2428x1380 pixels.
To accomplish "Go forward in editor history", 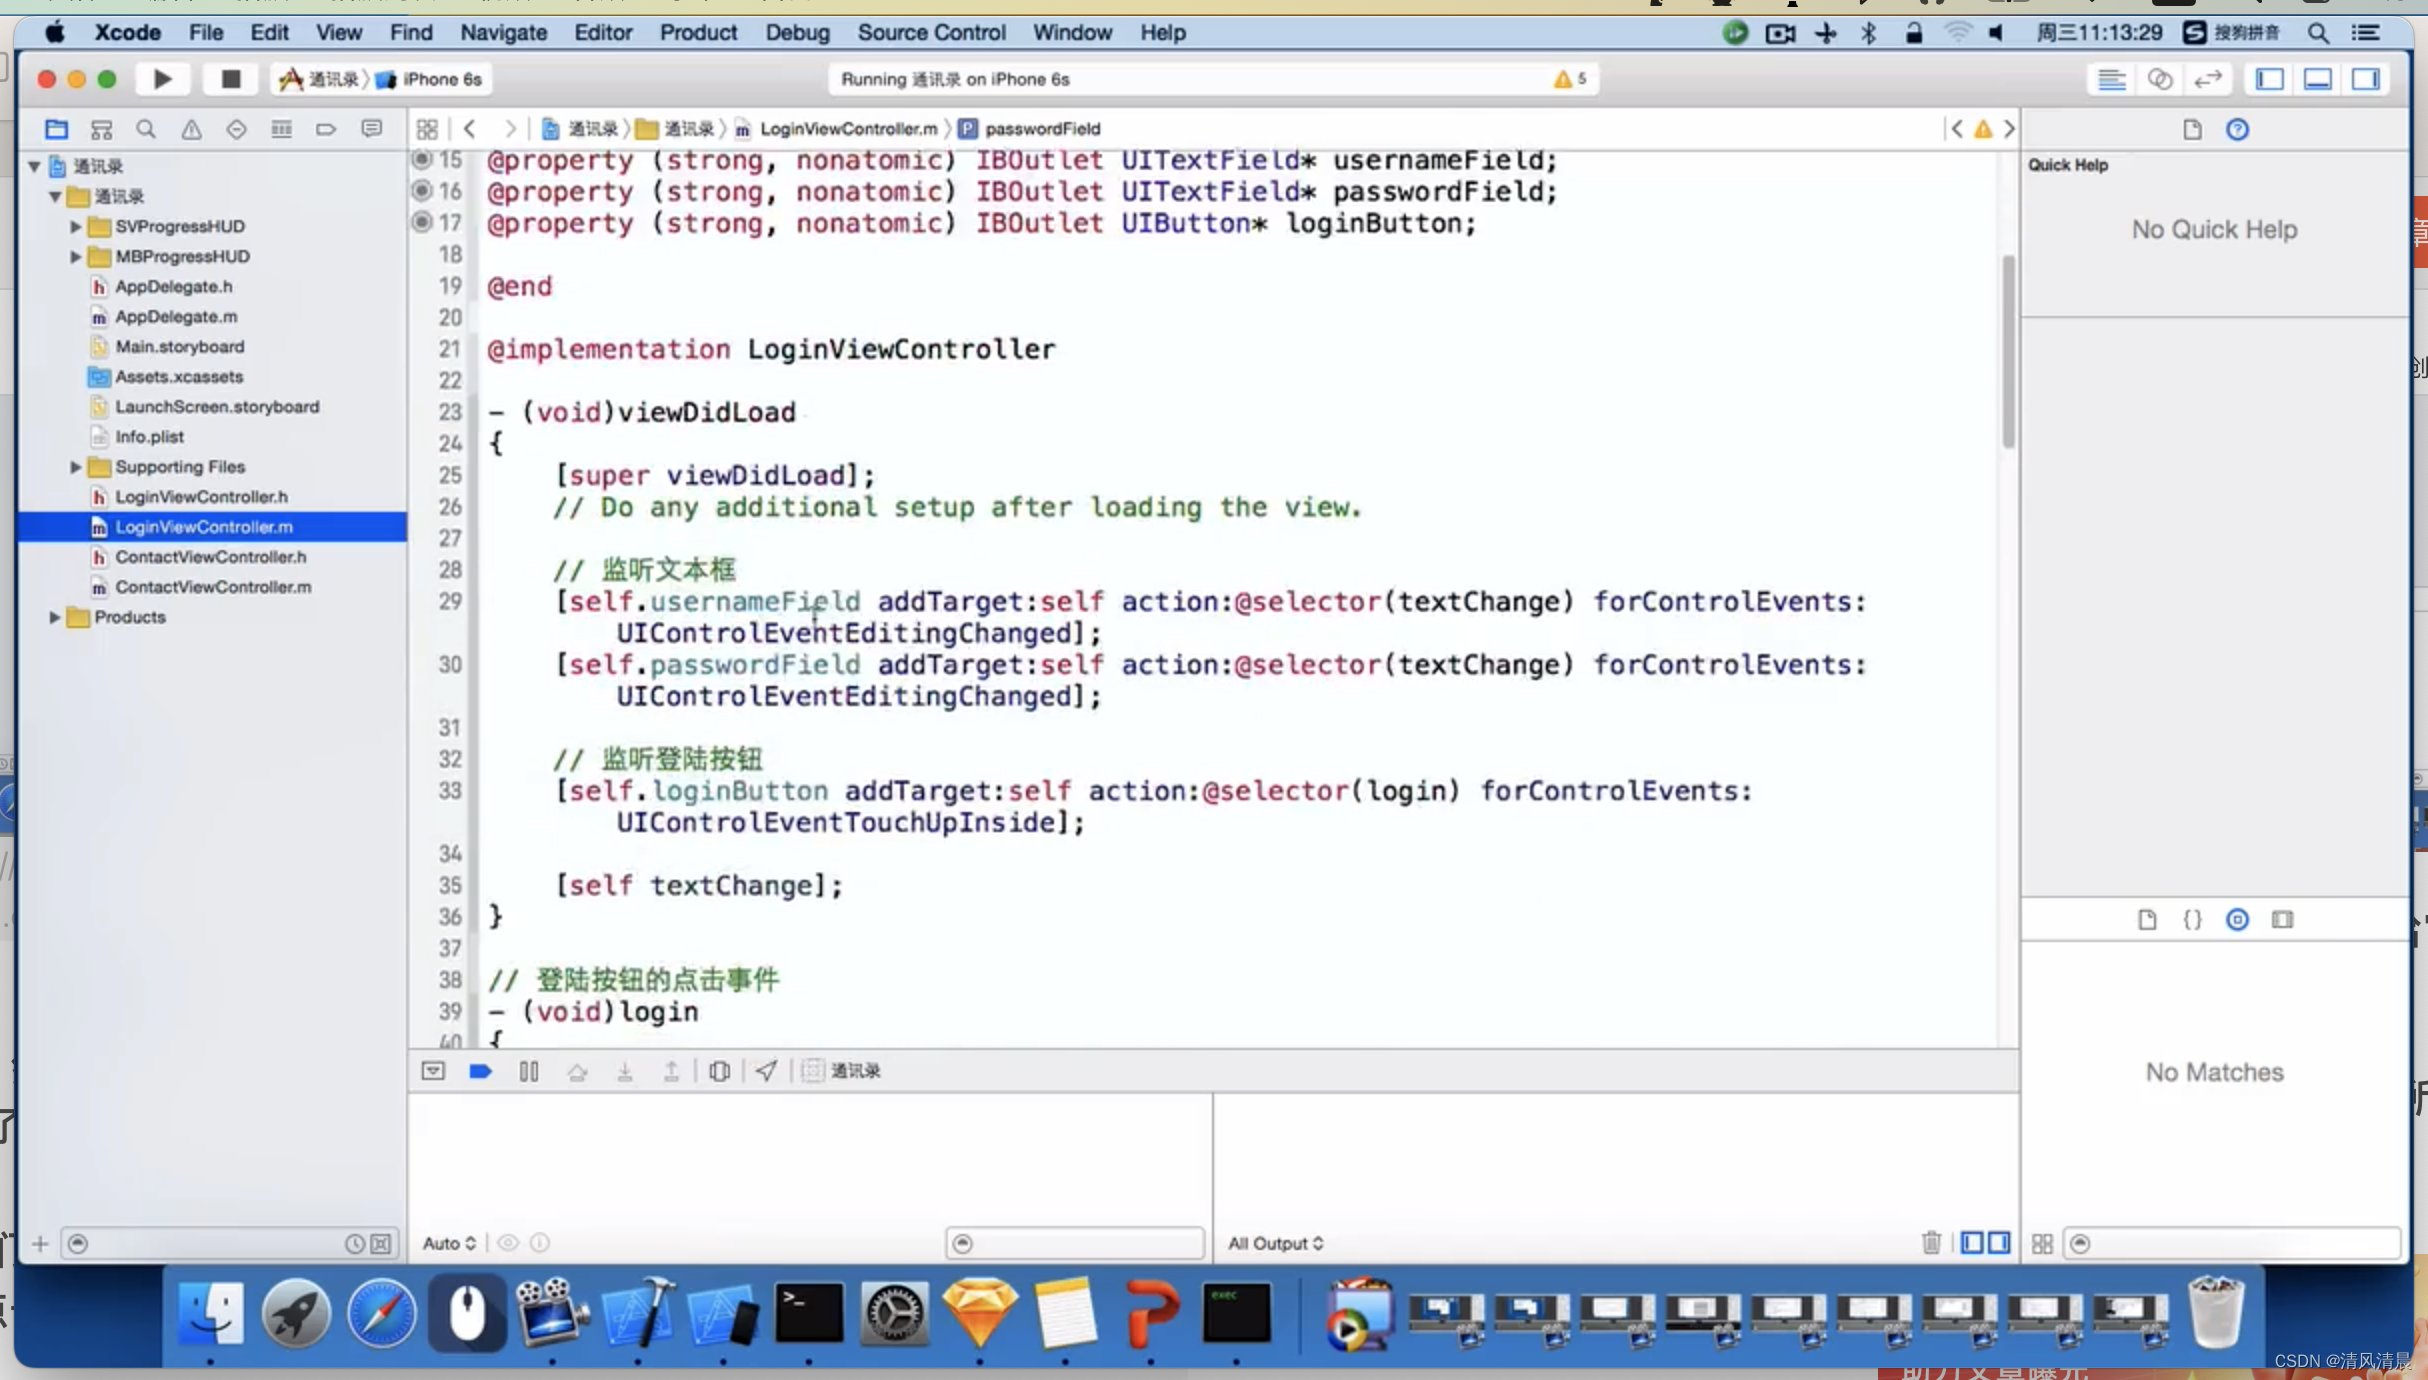I will coord(510,129).
